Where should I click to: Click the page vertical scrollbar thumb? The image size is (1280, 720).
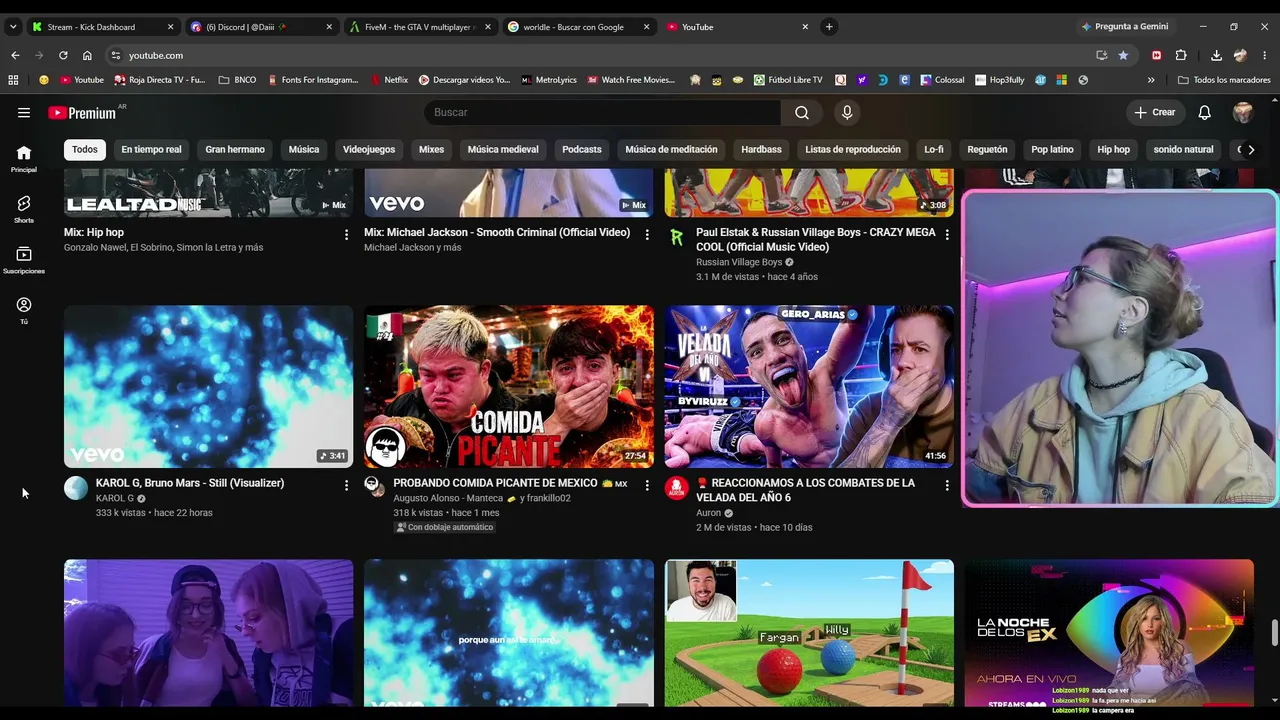coord(1275,633)
